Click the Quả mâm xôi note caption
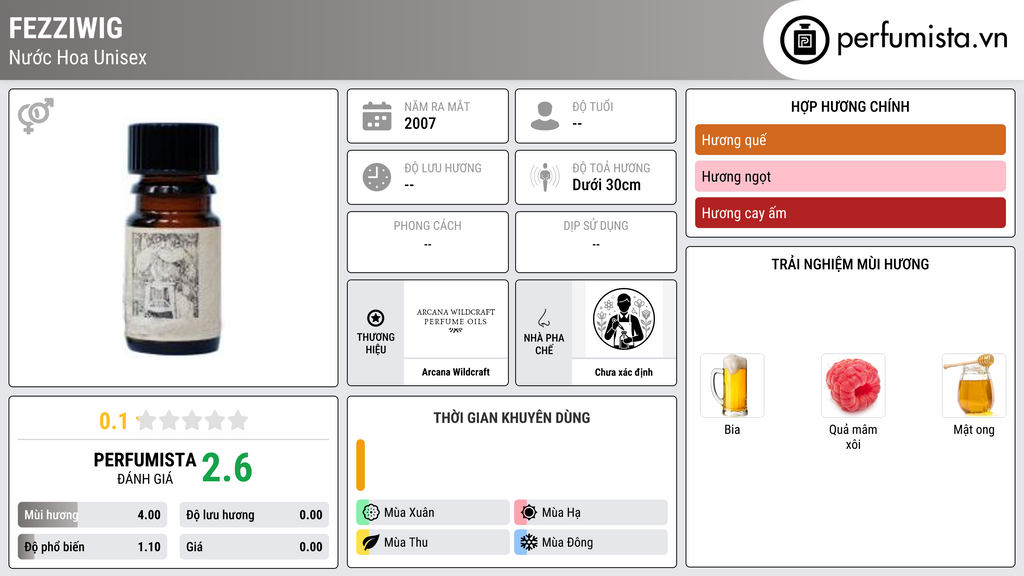 (853, 437)
